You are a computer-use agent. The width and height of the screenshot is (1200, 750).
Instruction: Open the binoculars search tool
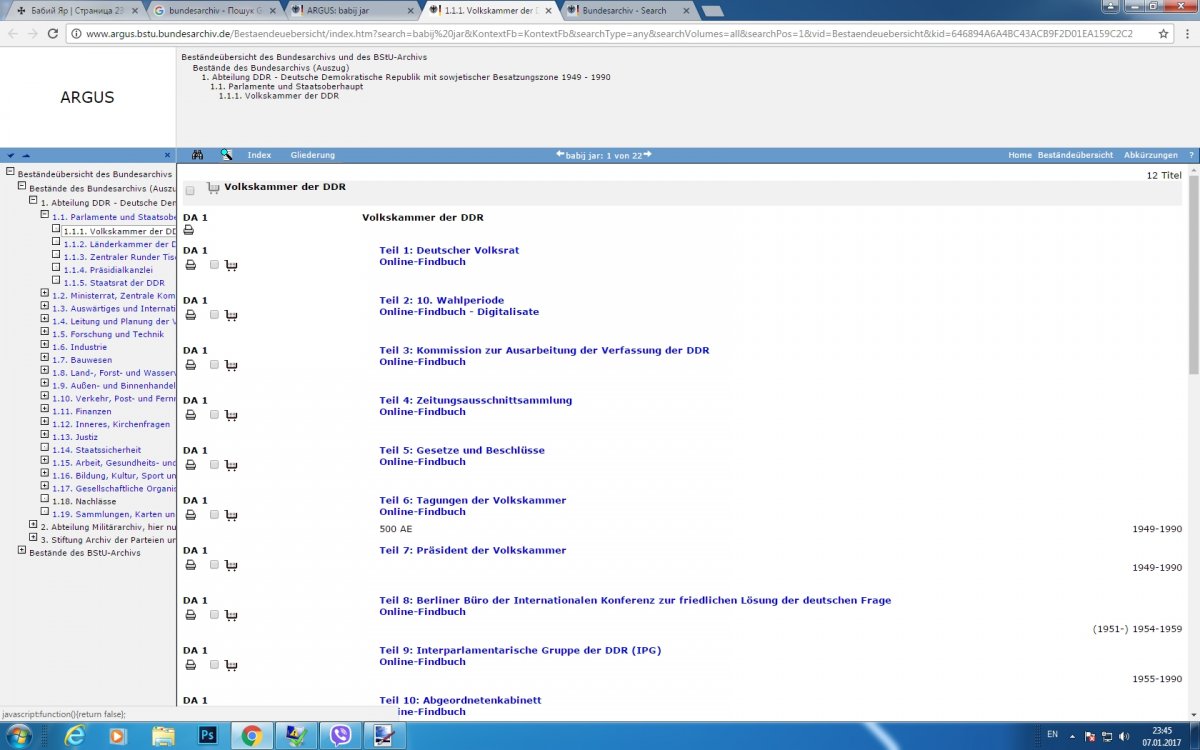click(x=197, y=155)
